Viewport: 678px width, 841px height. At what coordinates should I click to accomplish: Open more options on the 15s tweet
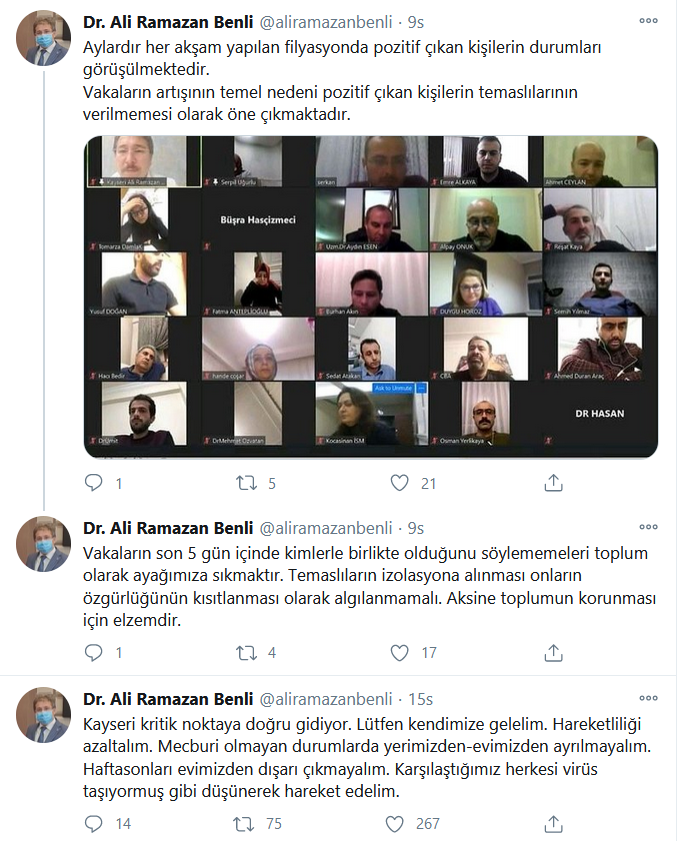(648, 698)
